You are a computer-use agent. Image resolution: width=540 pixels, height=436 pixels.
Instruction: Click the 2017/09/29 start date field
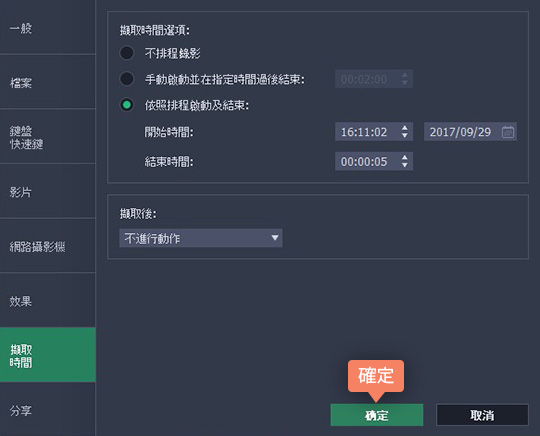click(x=470, y=132)
